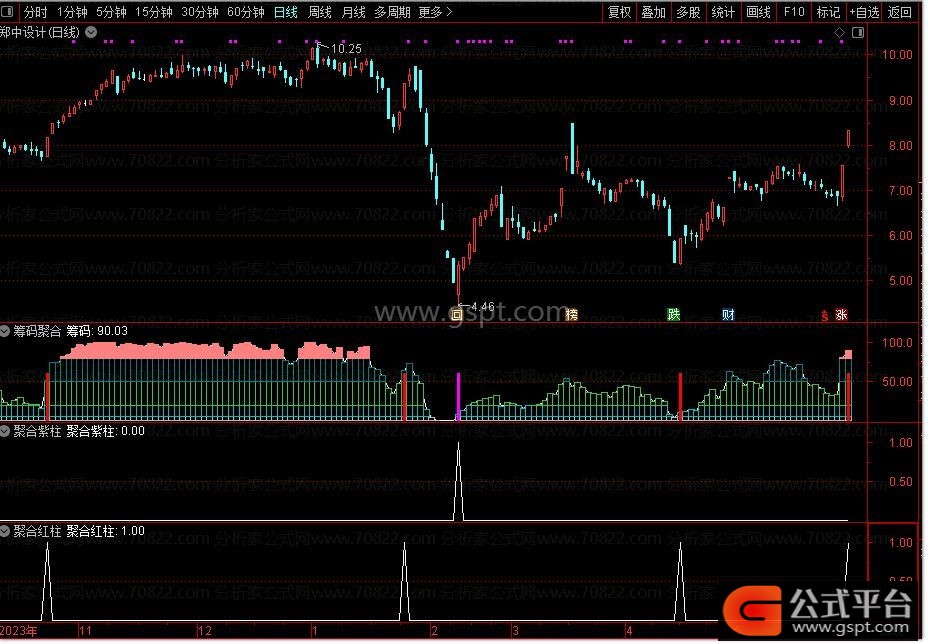The image size is (928, 644).
Task: Switch to the 月线 monthly tab
Action: coord(354,12)
